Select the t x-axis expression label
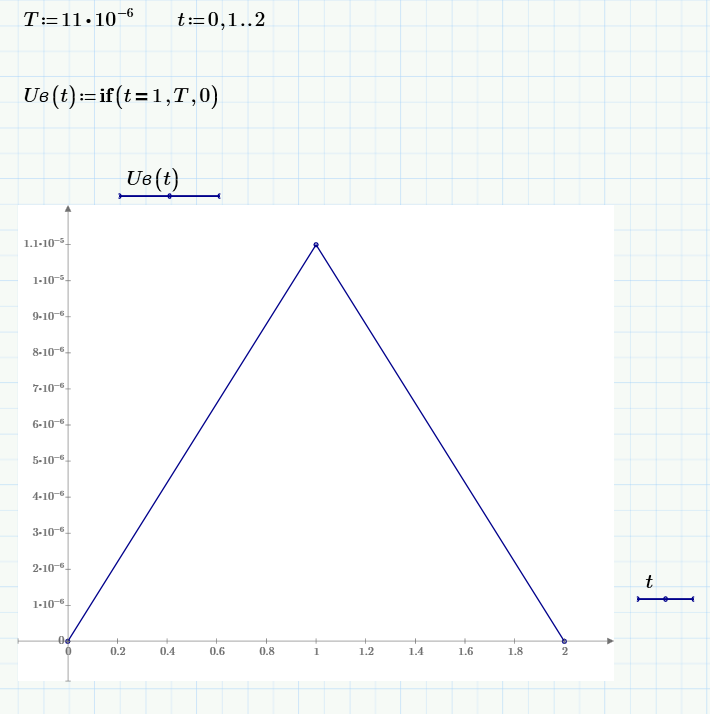 (649, 581)
